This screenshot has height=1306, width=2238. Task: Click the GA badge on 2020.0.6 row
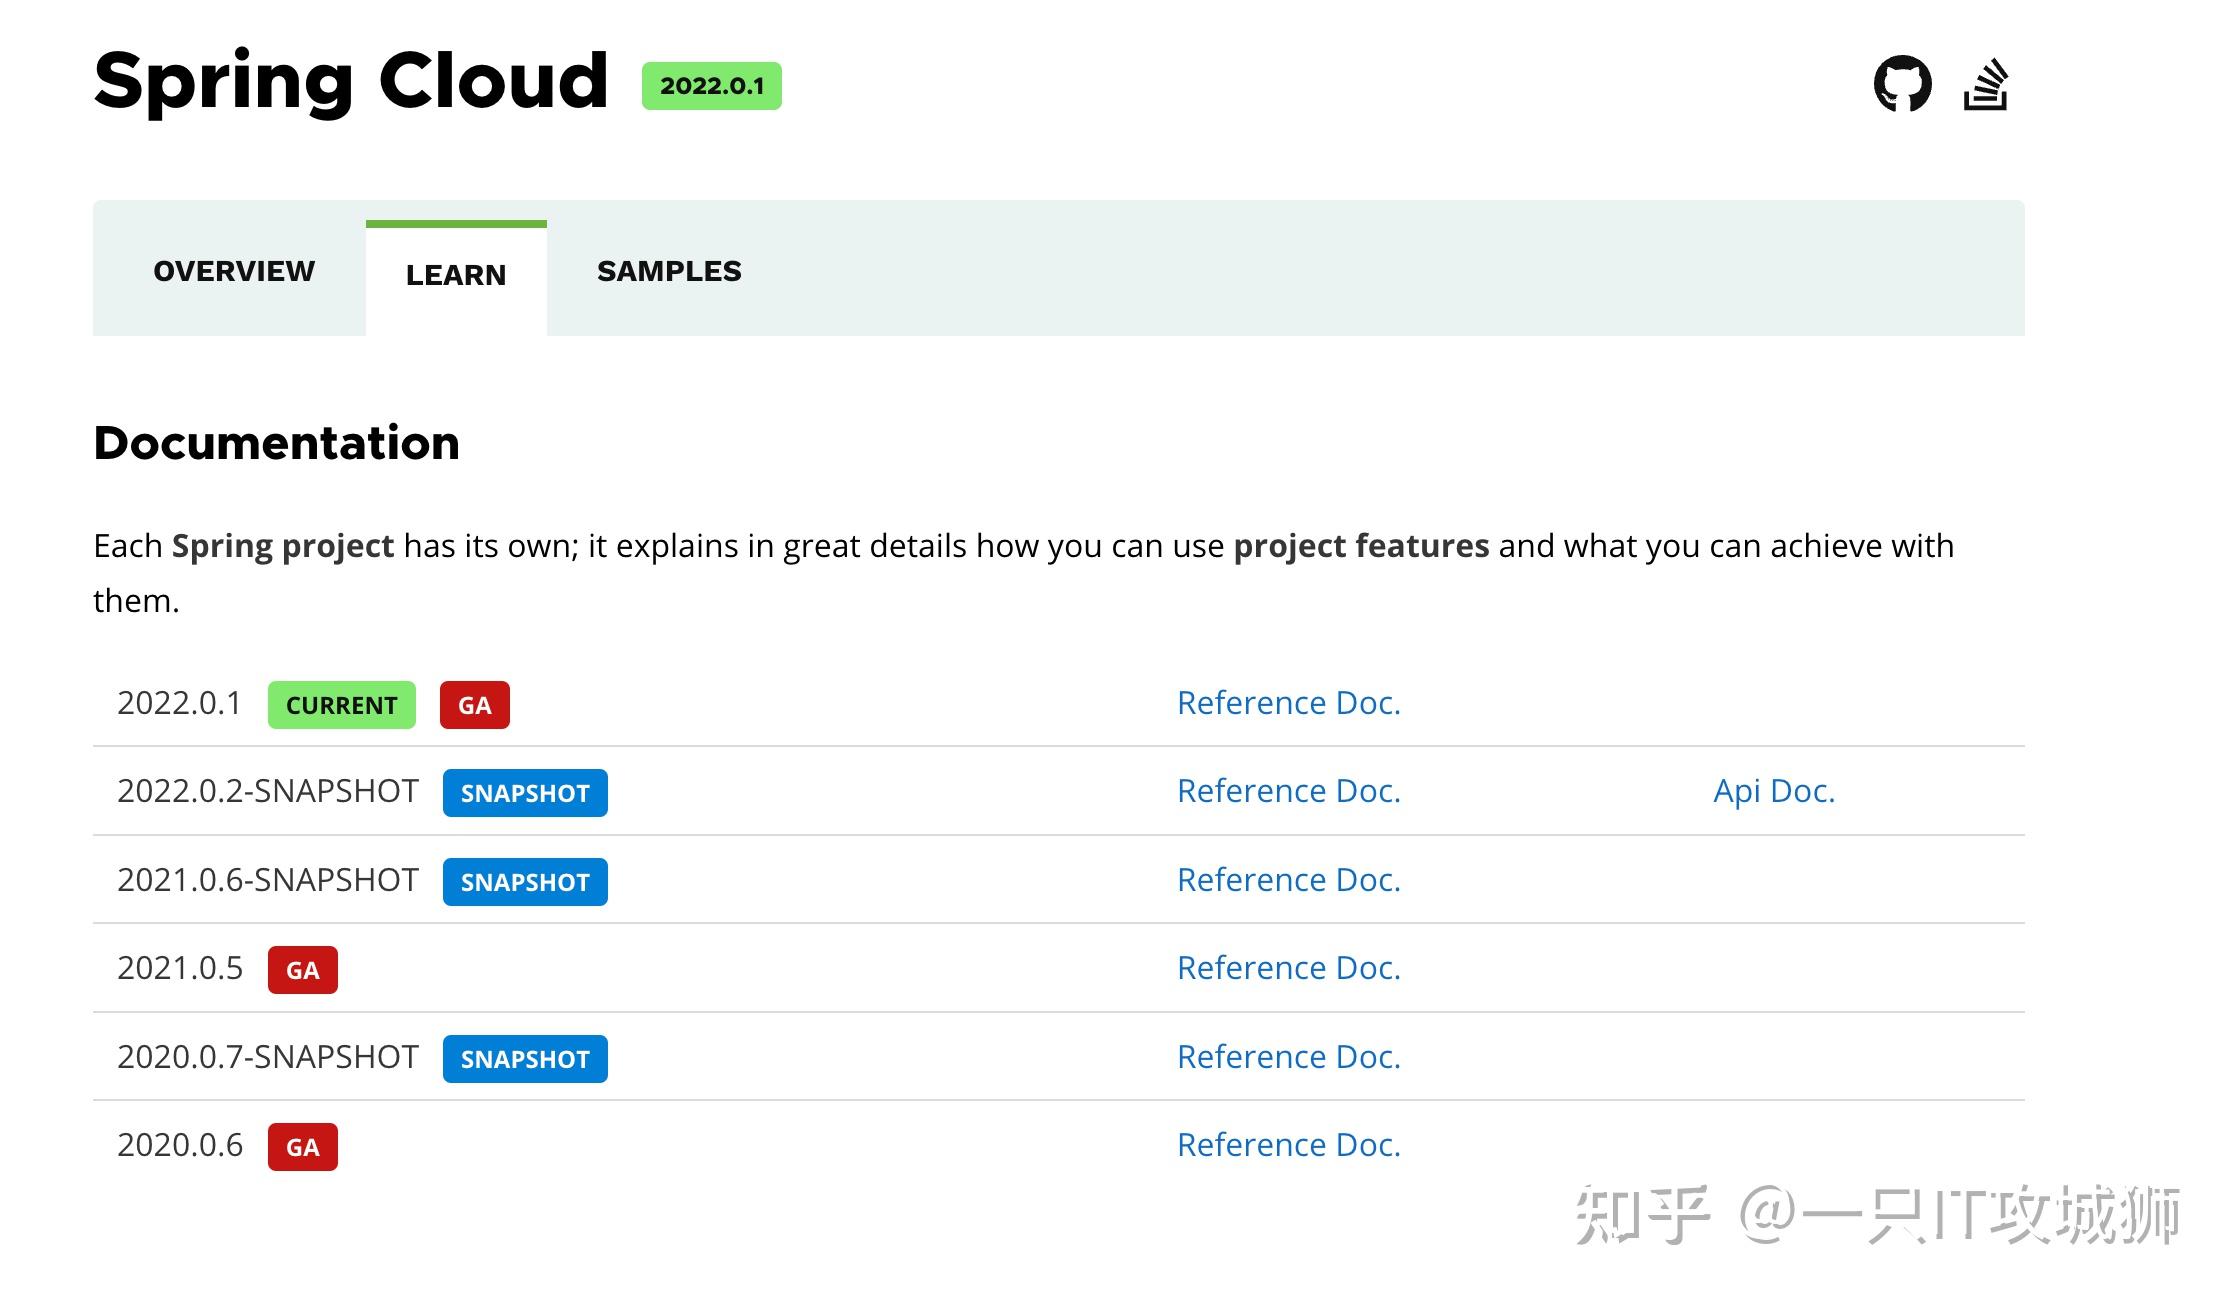pos(302,1146)
